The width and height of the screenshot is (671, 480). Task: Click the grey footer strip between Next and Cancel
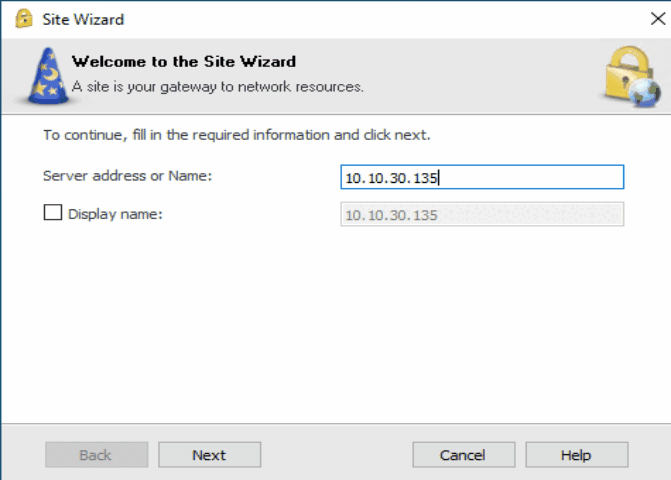(x=336, y=455)
